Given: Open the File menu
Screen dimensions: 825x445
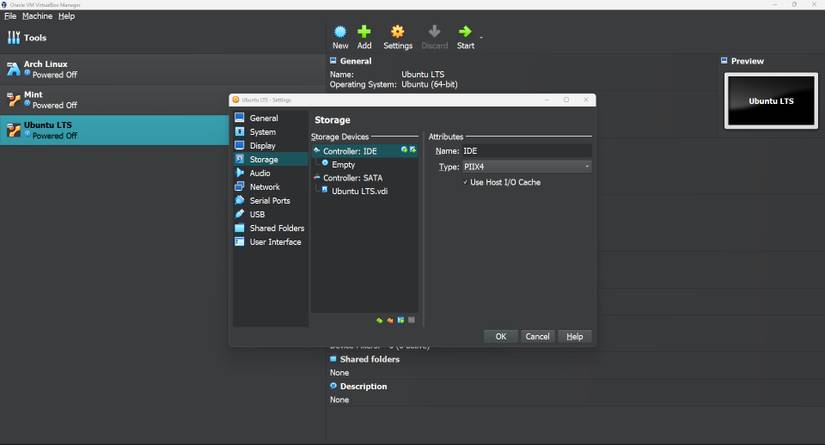Looking at the screenshot, I should pos(10,16).
